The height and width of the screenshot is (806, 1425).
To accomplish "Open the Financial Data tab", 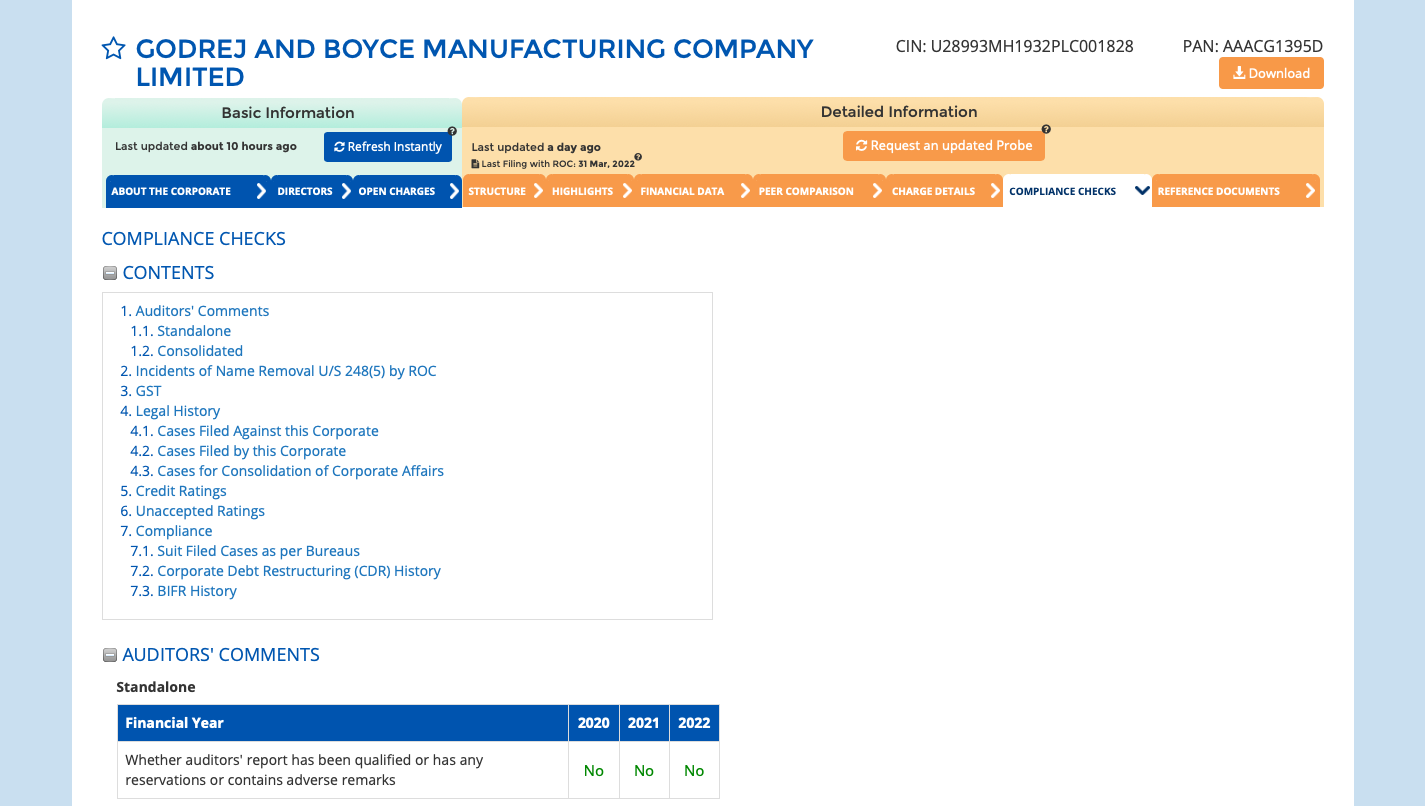I will (682, 191).
